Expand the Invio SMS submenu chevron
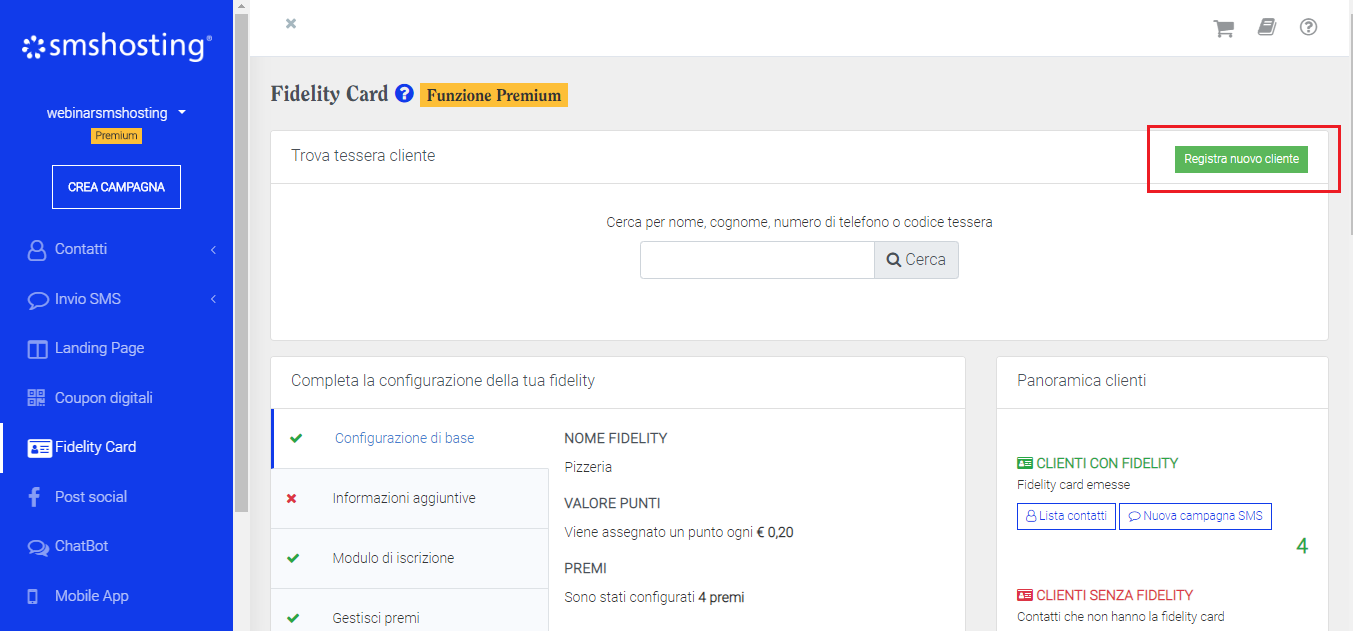Image resolution: width=1353 pixels, height=631 pixels. click(x=212, y=298)
